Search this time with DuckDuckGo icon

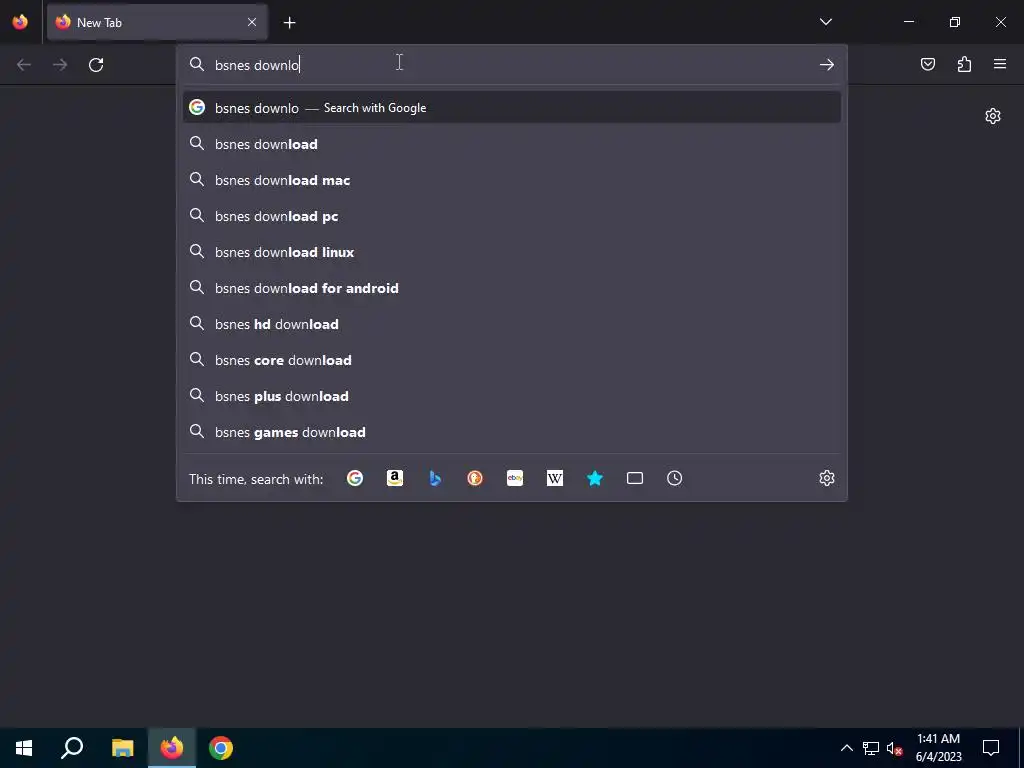tap(475, 479)
